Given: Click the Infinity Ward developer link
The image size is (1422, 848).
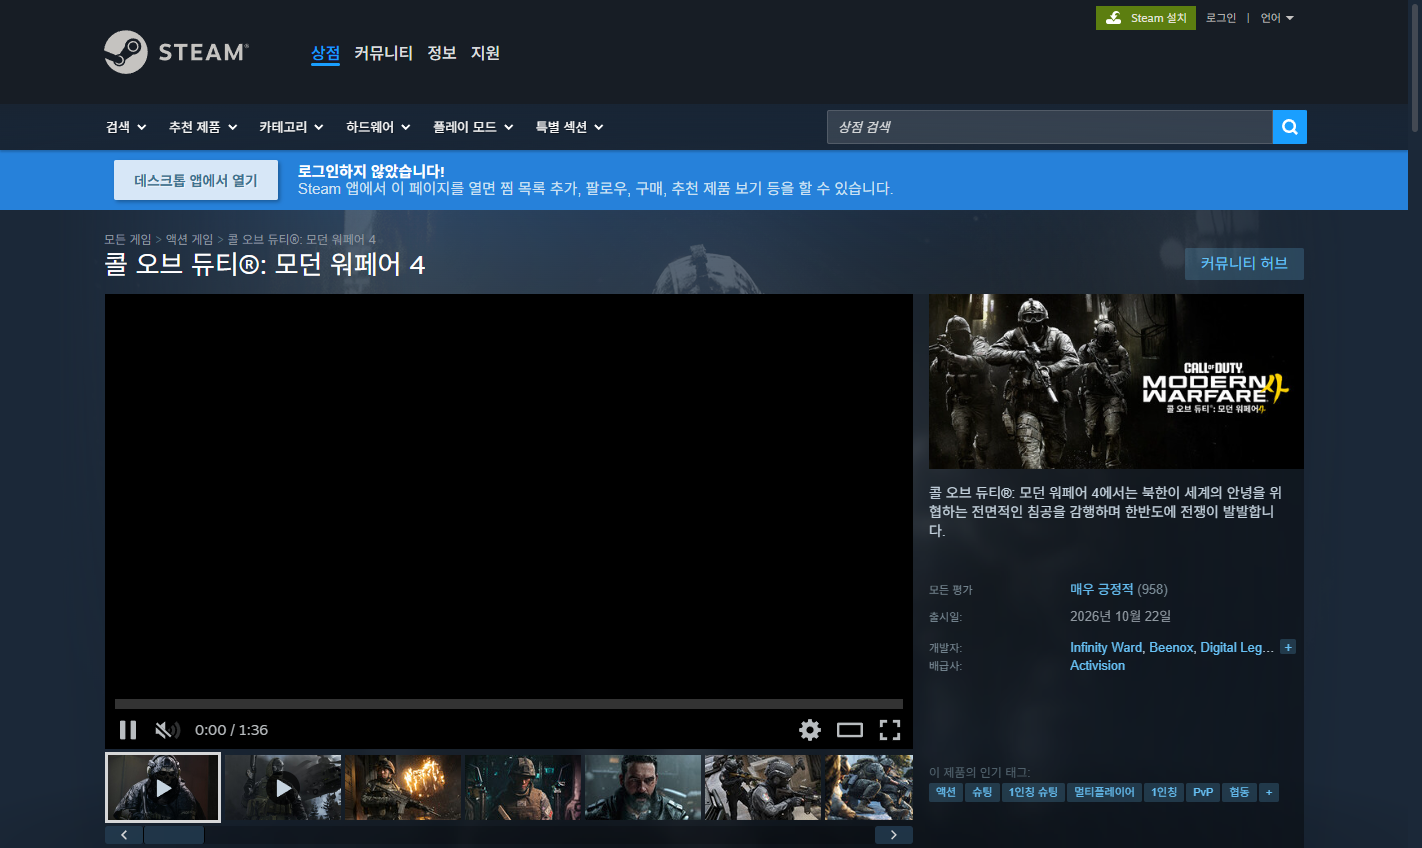Looking at the screenshot, I should tap(1106, 647).
